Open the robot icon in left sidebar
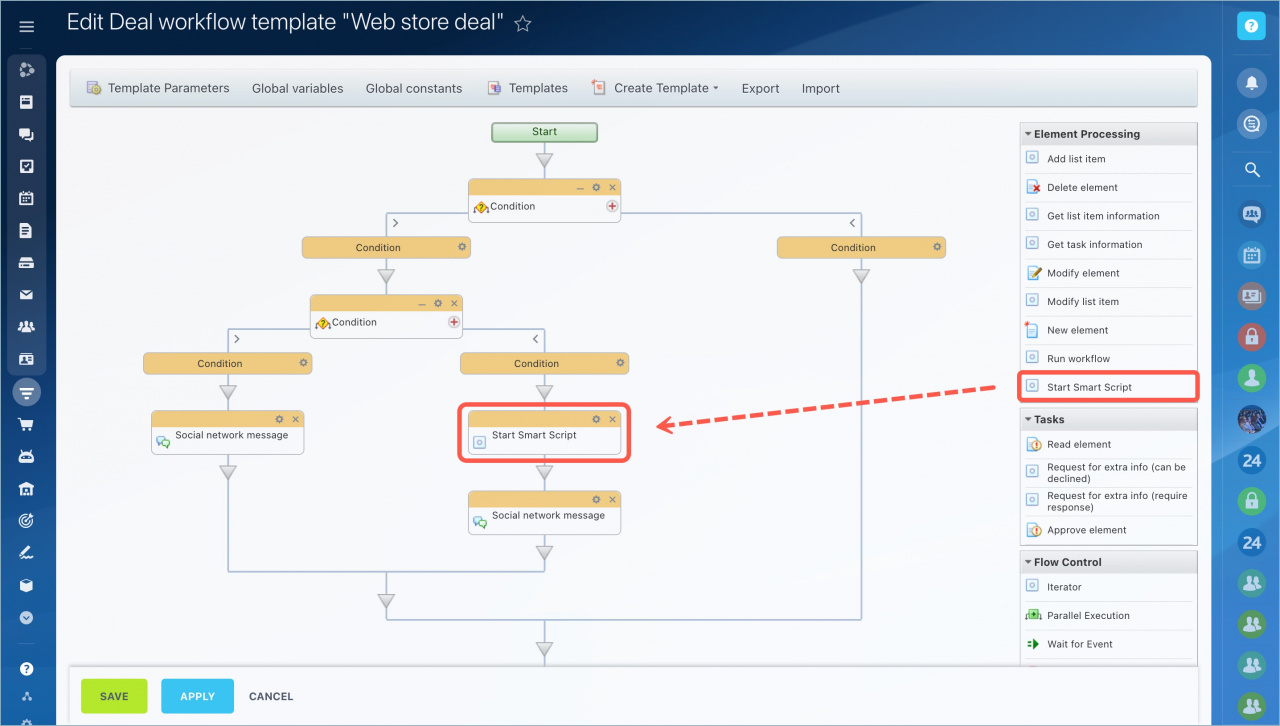 click(27, 457)
